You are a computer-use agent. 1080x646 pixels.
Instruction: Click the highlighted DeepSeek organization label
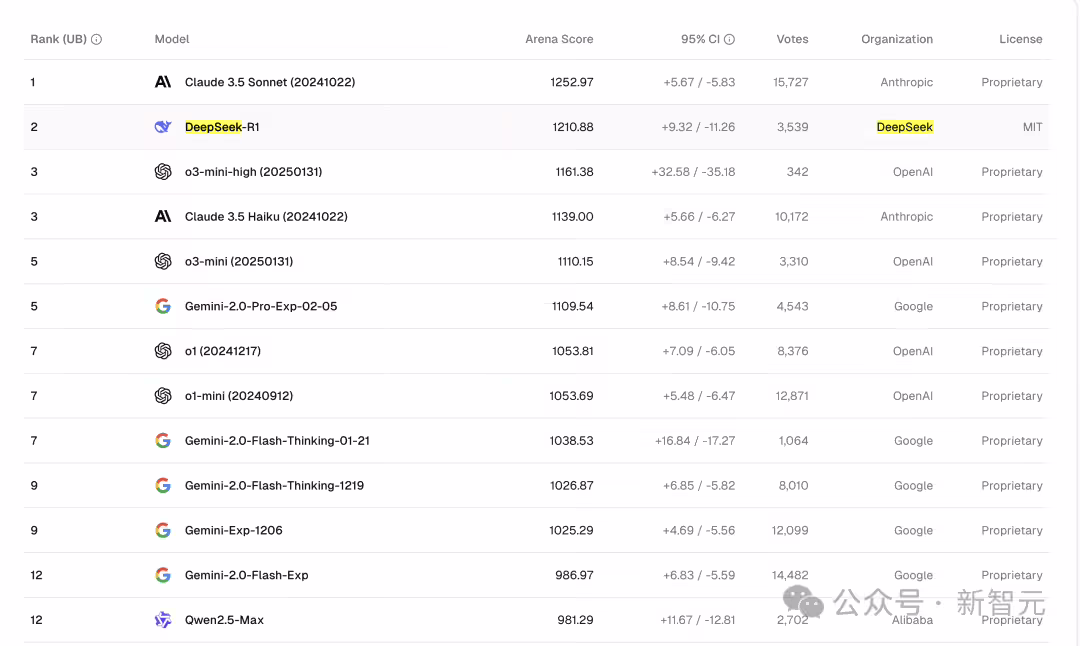tap(905, 127)
